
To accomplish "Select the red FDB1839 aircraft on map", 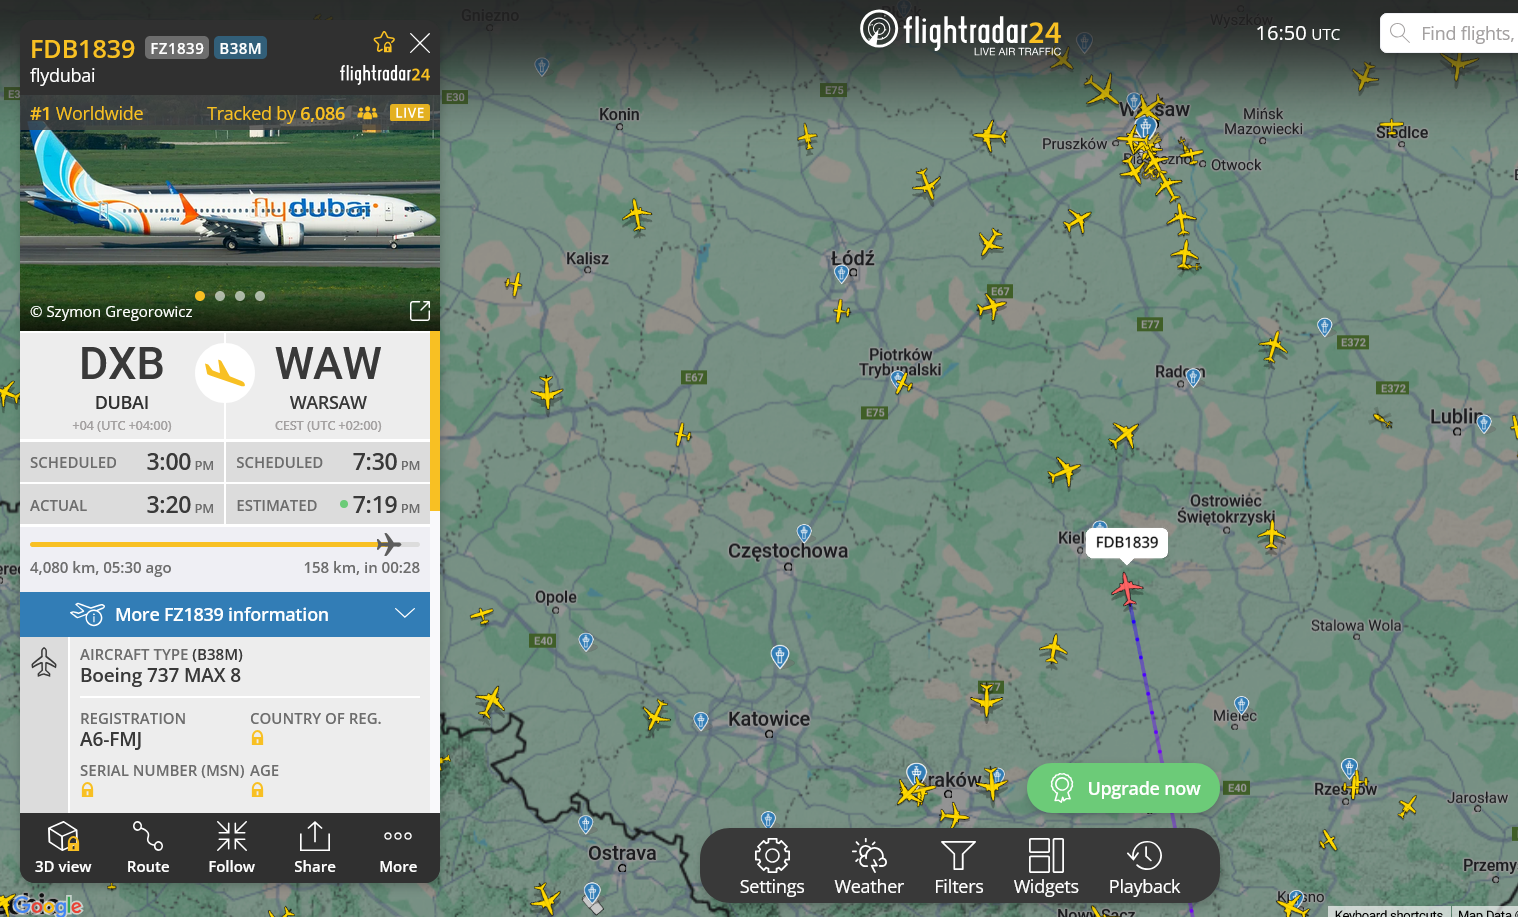I will pyautogui.click(x=1127, y=588).
